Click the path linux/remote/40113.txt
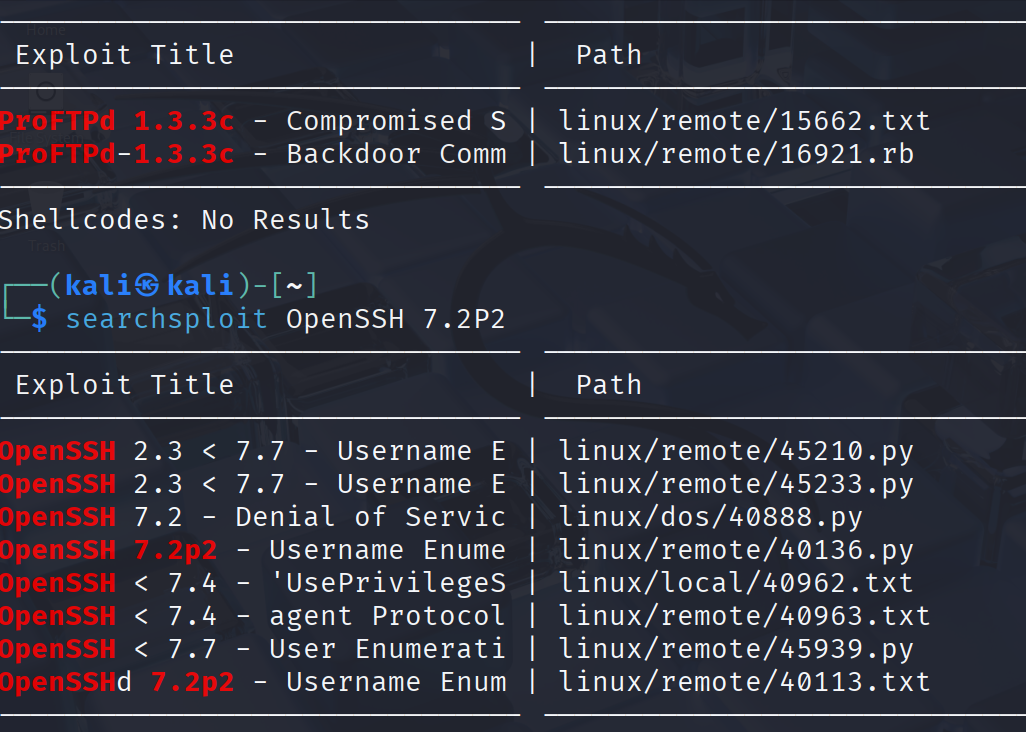 coord(744,682)
